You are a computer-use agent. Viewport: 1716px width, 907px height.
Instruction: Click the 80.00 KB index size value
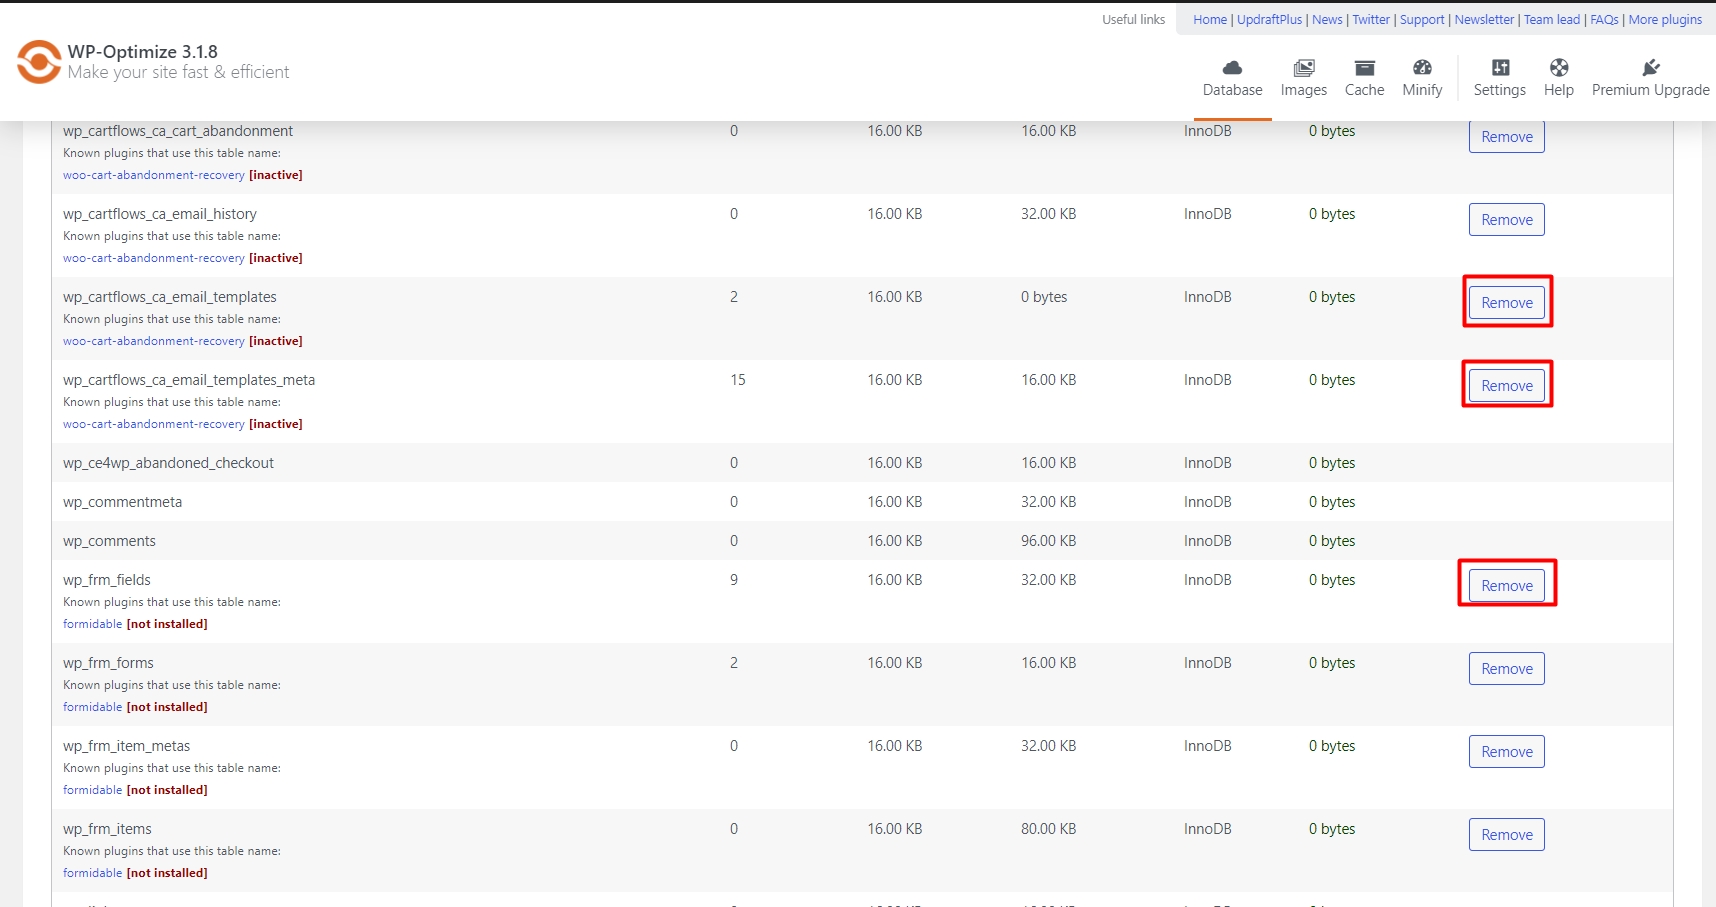pos(1048,829)
